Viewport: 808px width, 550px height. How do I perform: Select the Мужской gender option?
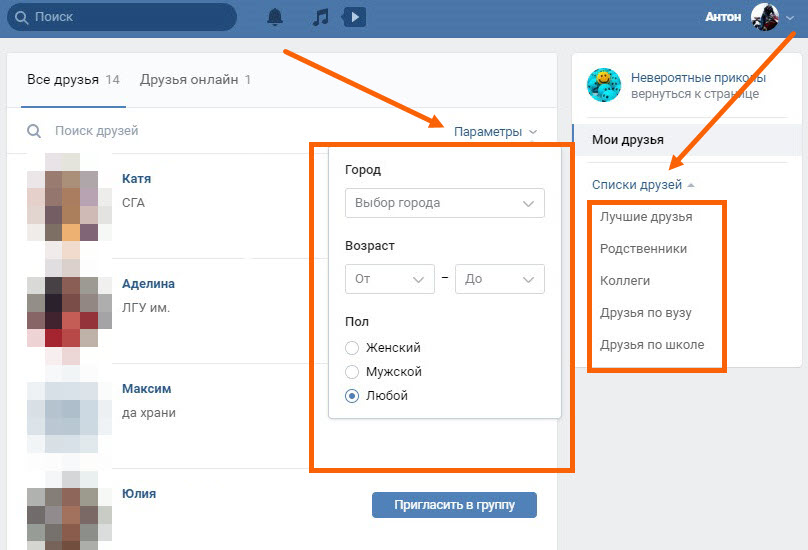[x=352, y=372]
